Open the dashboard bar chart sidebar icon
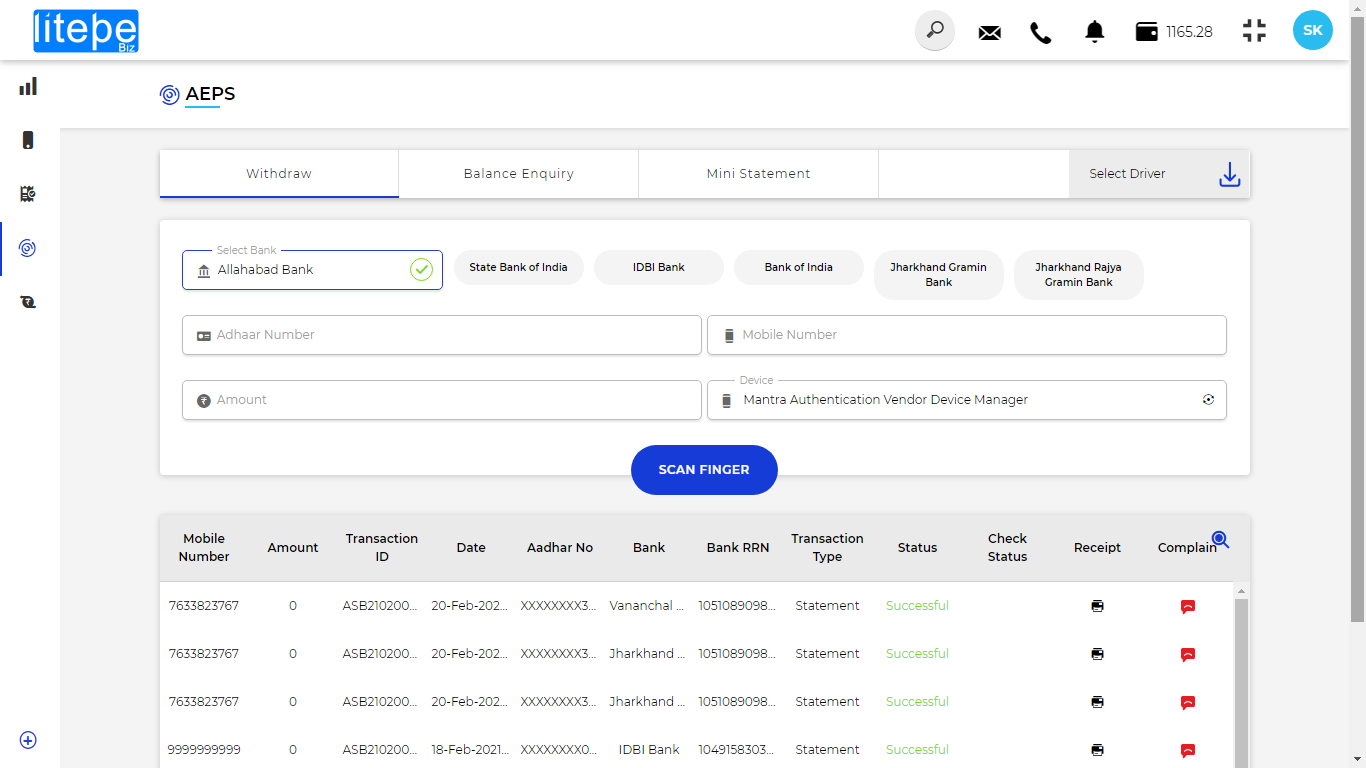 coord(28,87)
